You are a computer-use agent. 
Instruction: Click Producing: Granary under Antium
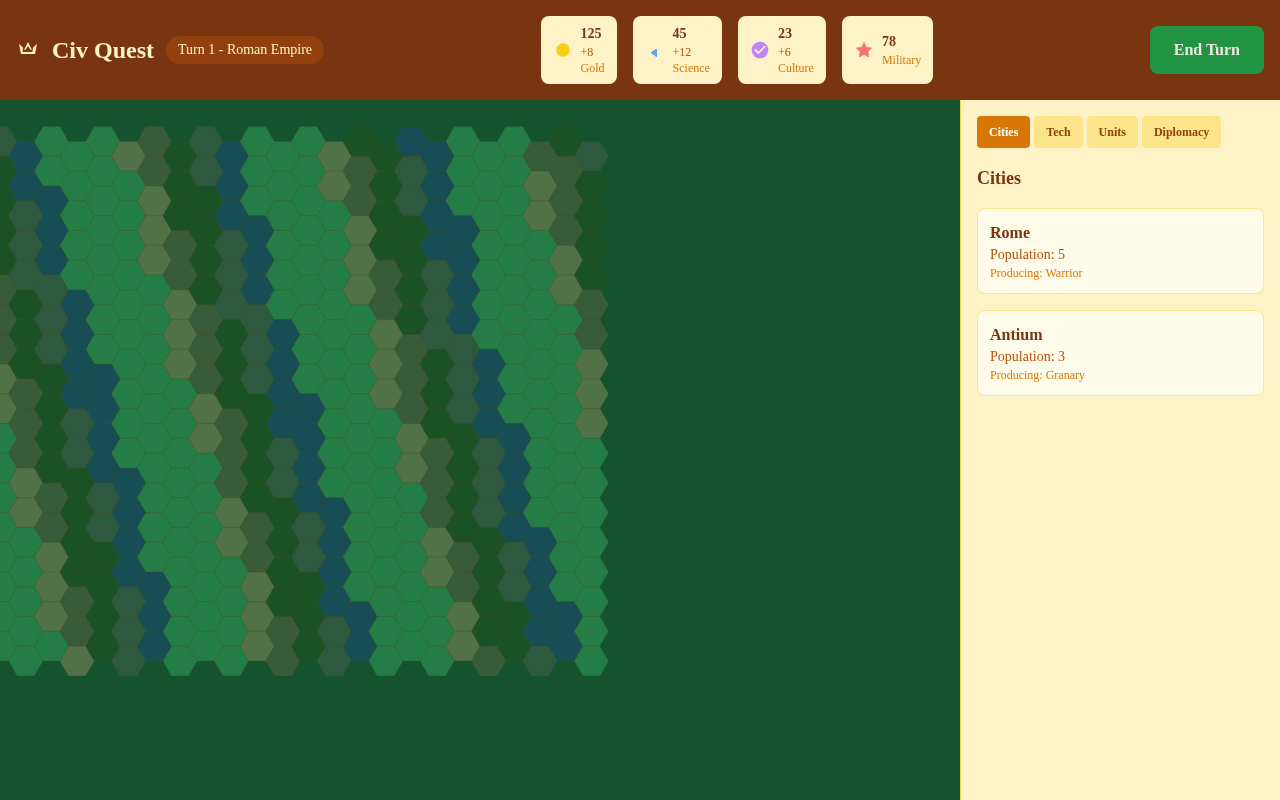(1037, 375)
